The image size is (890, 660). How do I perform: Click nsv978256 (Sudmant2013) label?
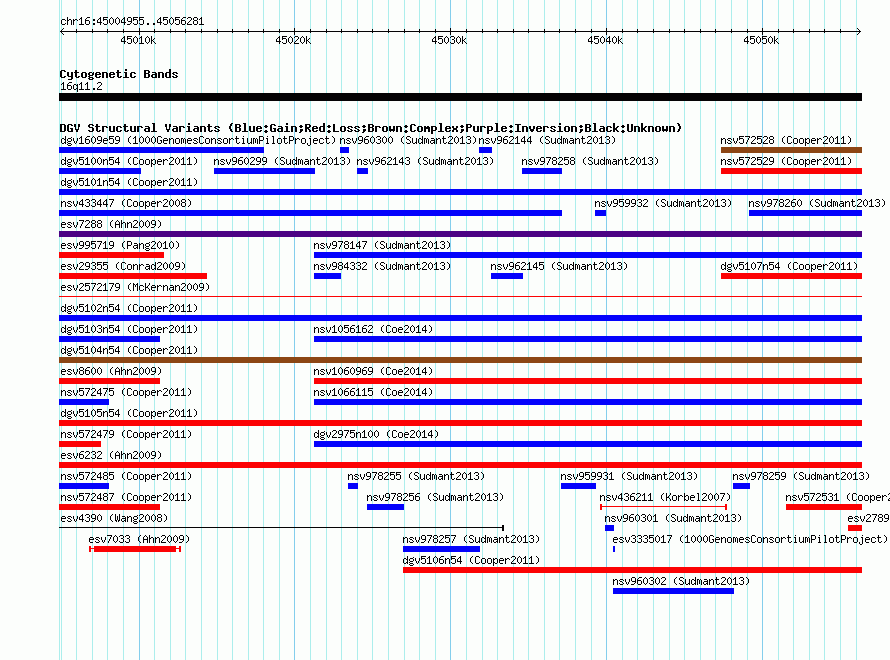[435, 497]
